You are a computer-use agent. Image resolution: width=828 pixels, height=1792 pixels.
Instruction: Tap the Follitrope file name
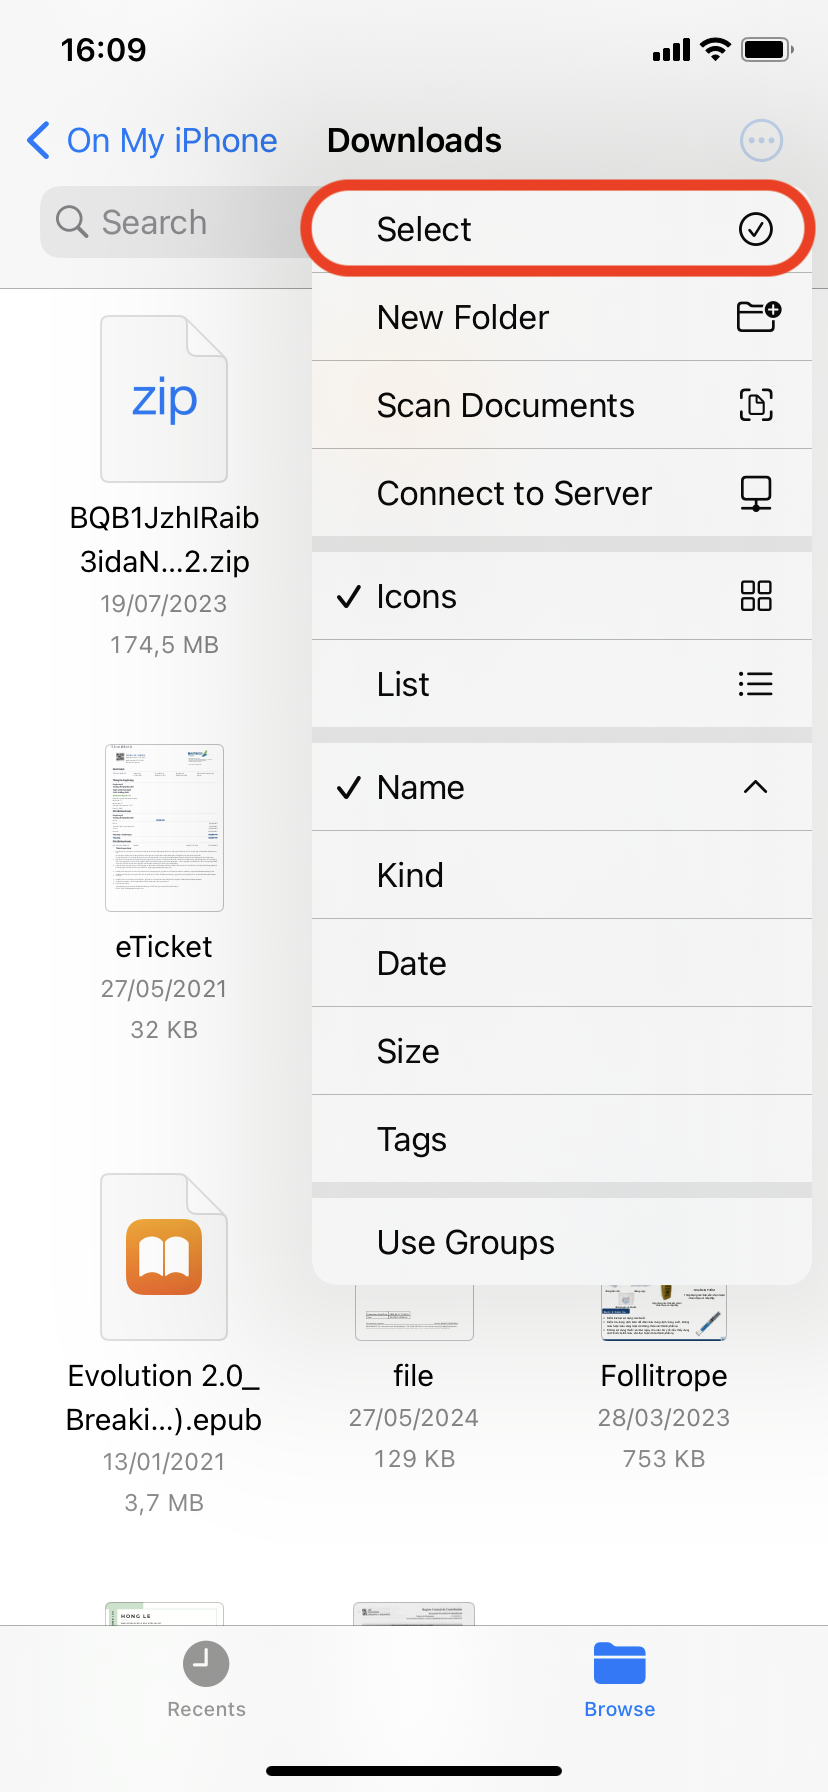[x=664, y=1375]
